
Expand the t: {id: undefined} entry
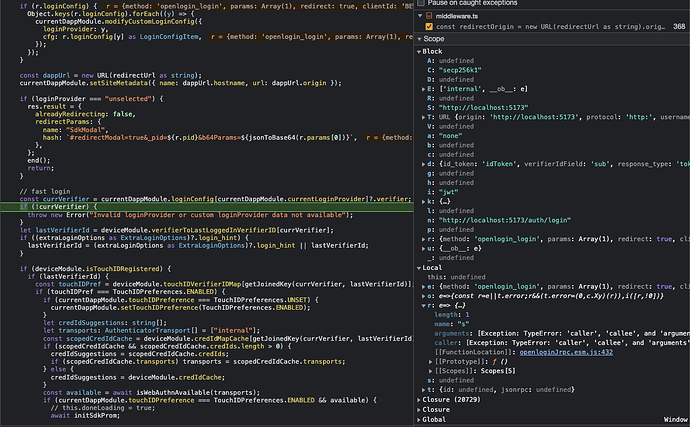tap(423, 390)
